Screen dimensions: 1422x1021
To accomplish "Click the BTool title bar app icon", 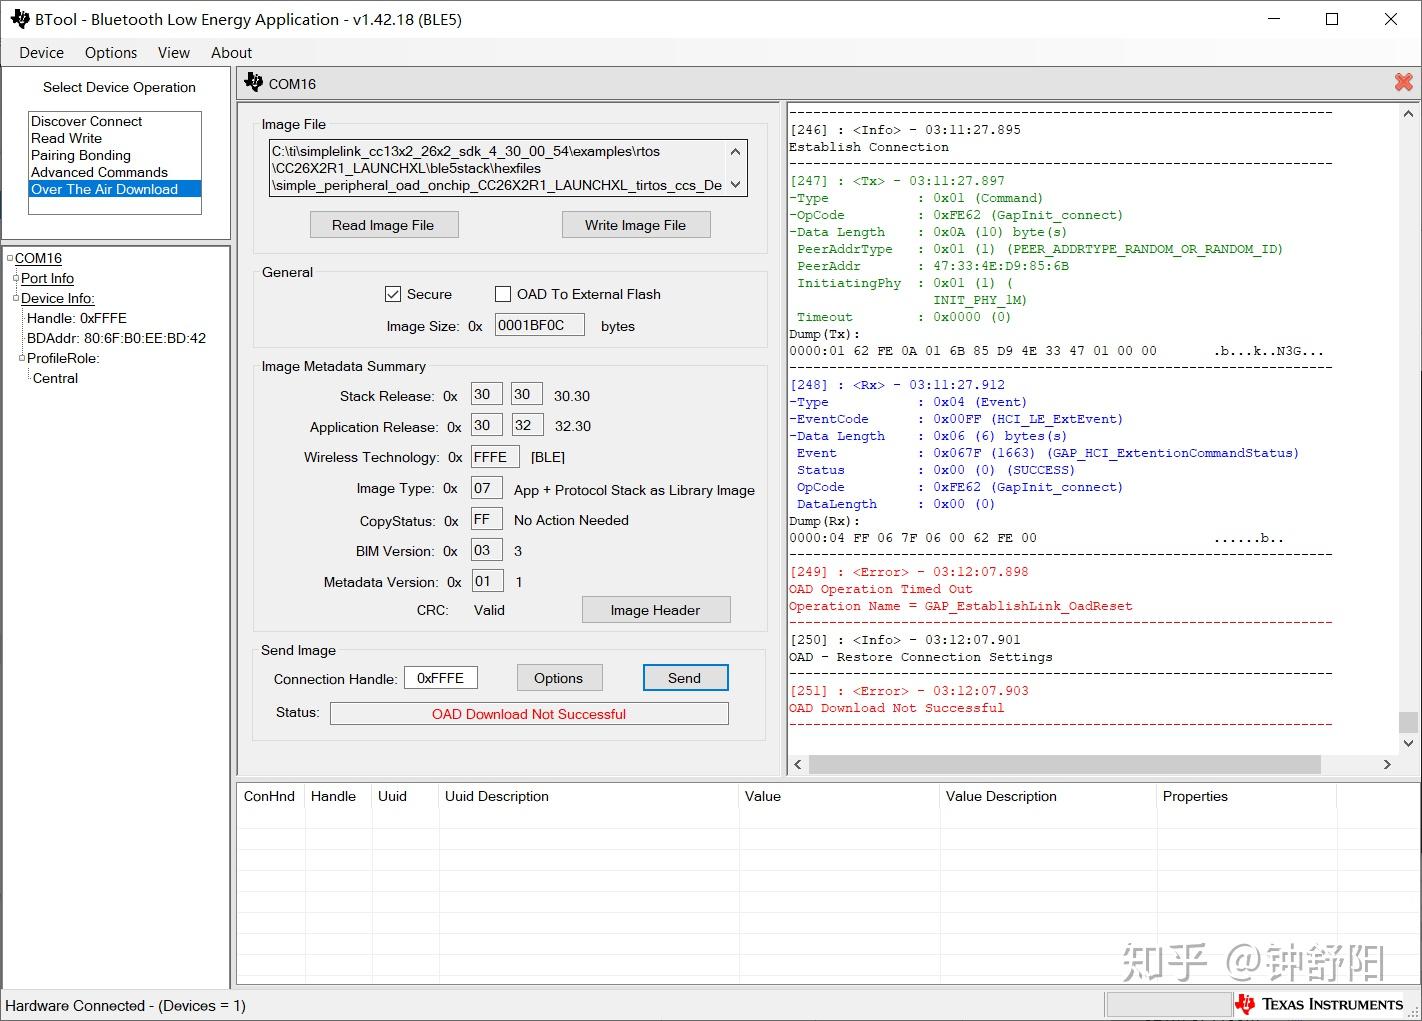I will (19, 19).
